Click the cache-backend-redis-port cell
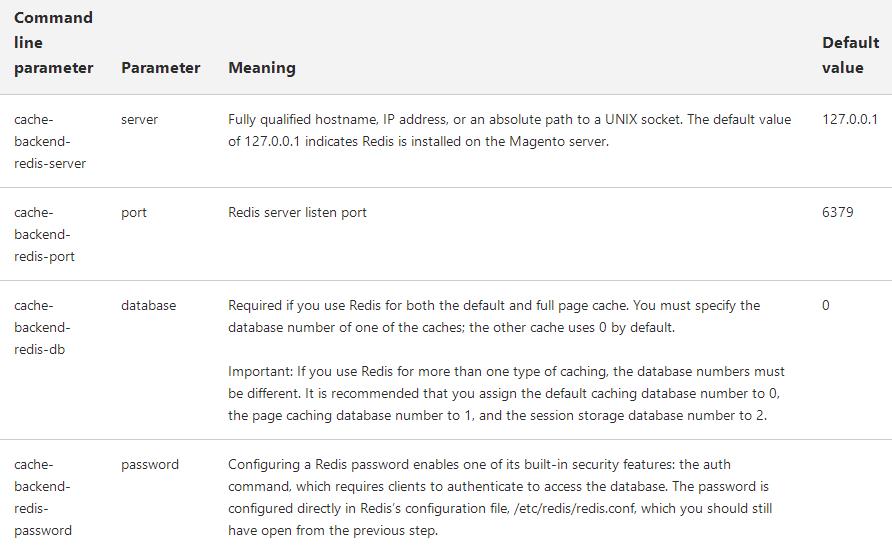Screen dimensions: 892x549 [x=44, y=234]
